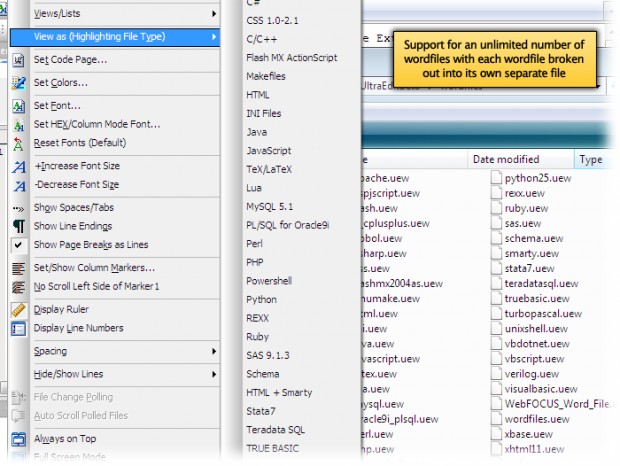Select schema.uew file
This screenshot has height=466, width=620.
pyautogui.click(x=534, y=238)
